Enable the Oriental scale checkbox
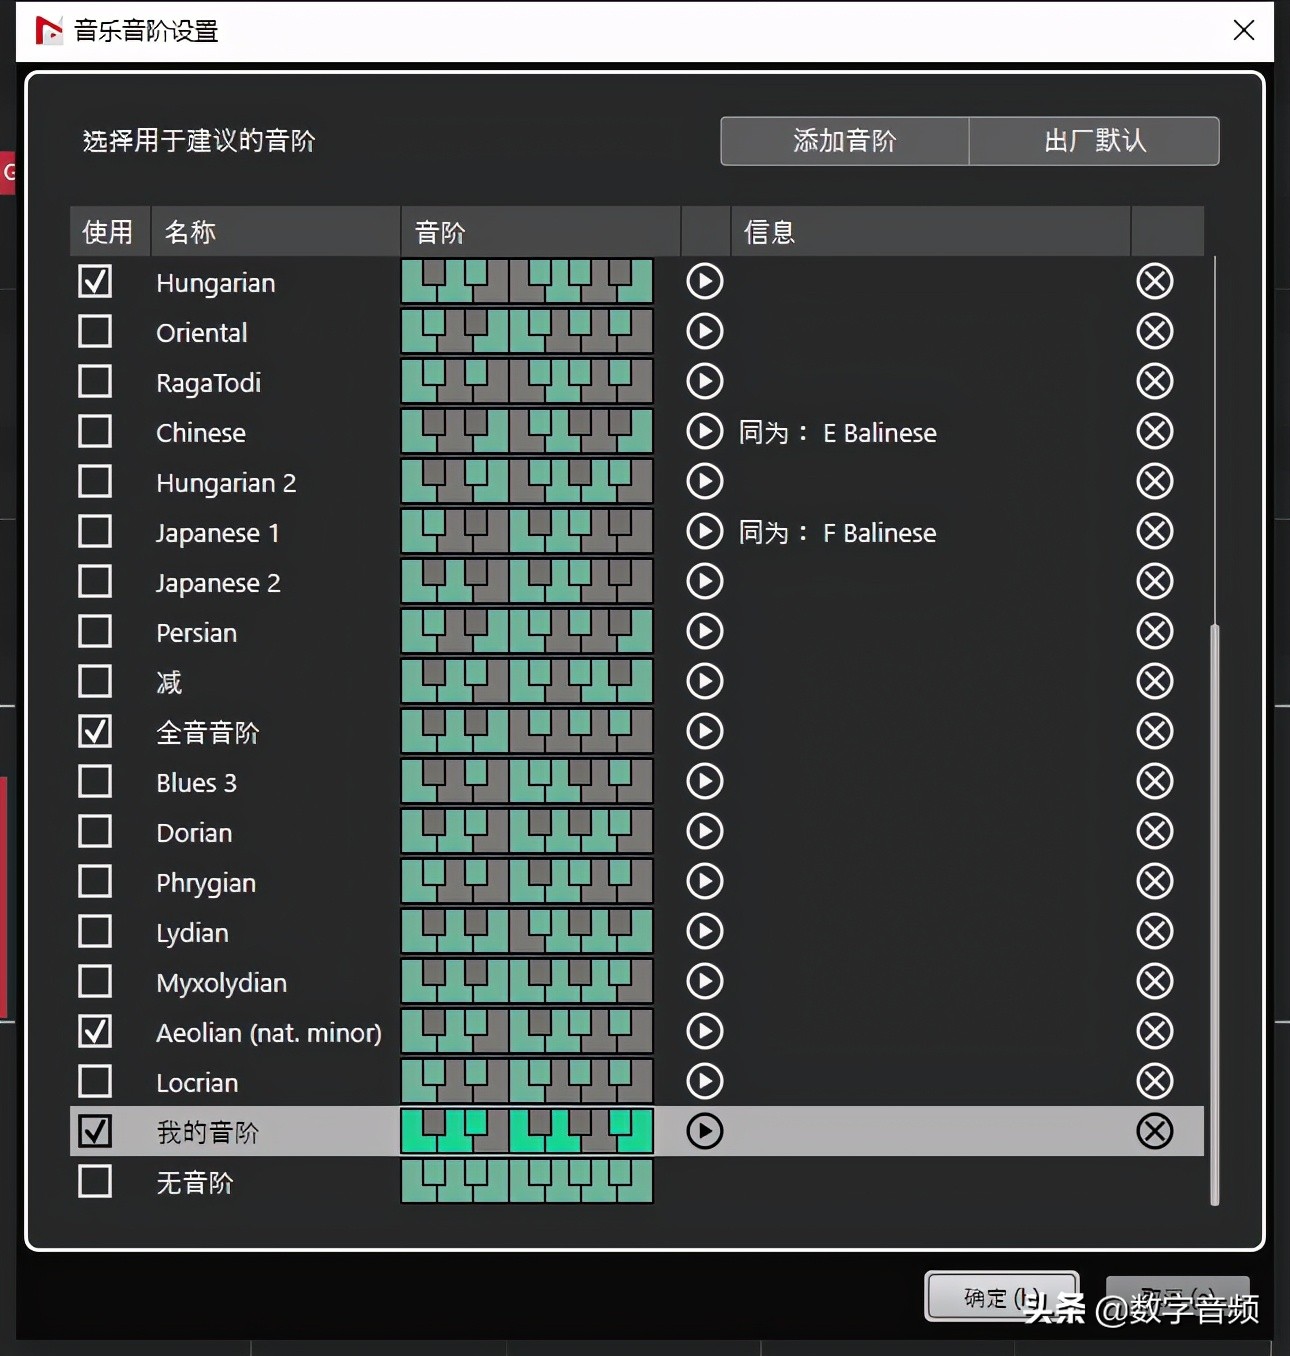1290x1356 pixels. pyautogui.click(x=95, y=331)
